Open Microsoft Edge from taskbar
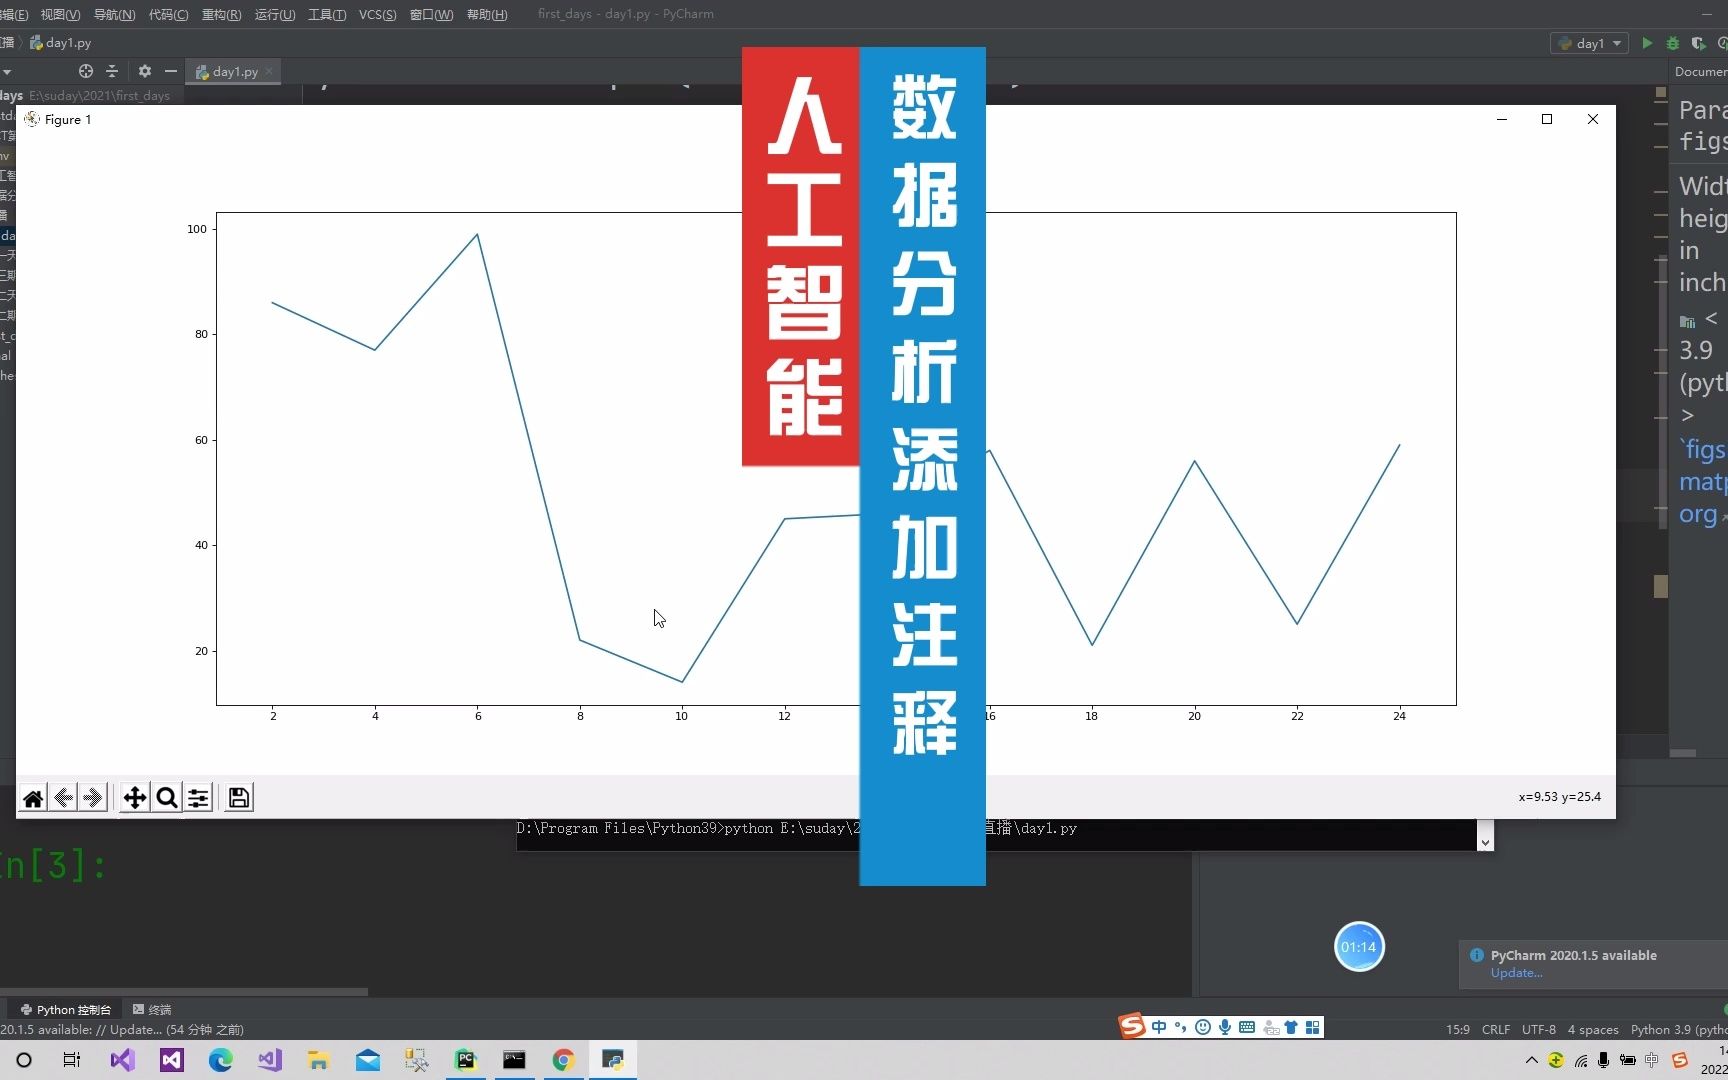Image resolution: width=1728 pixels, height=1080 pixels. [220, 1060]
